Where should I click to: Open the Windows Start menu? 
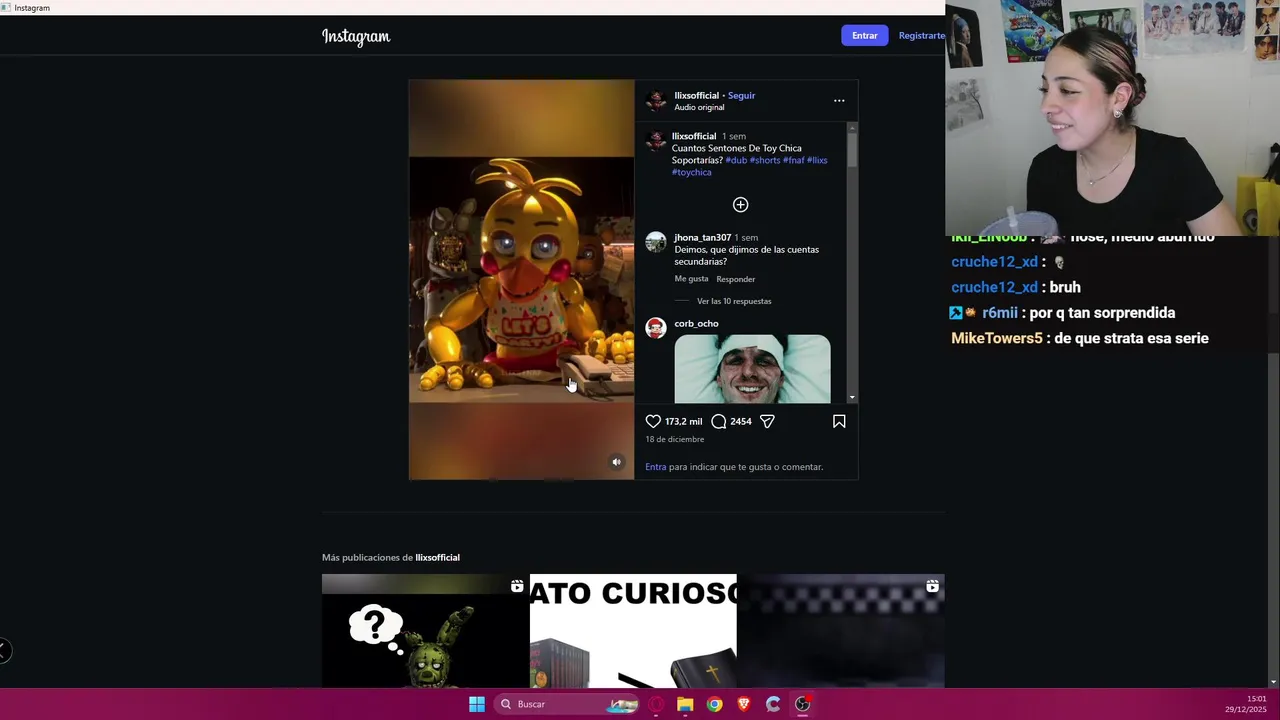[477, 704]
